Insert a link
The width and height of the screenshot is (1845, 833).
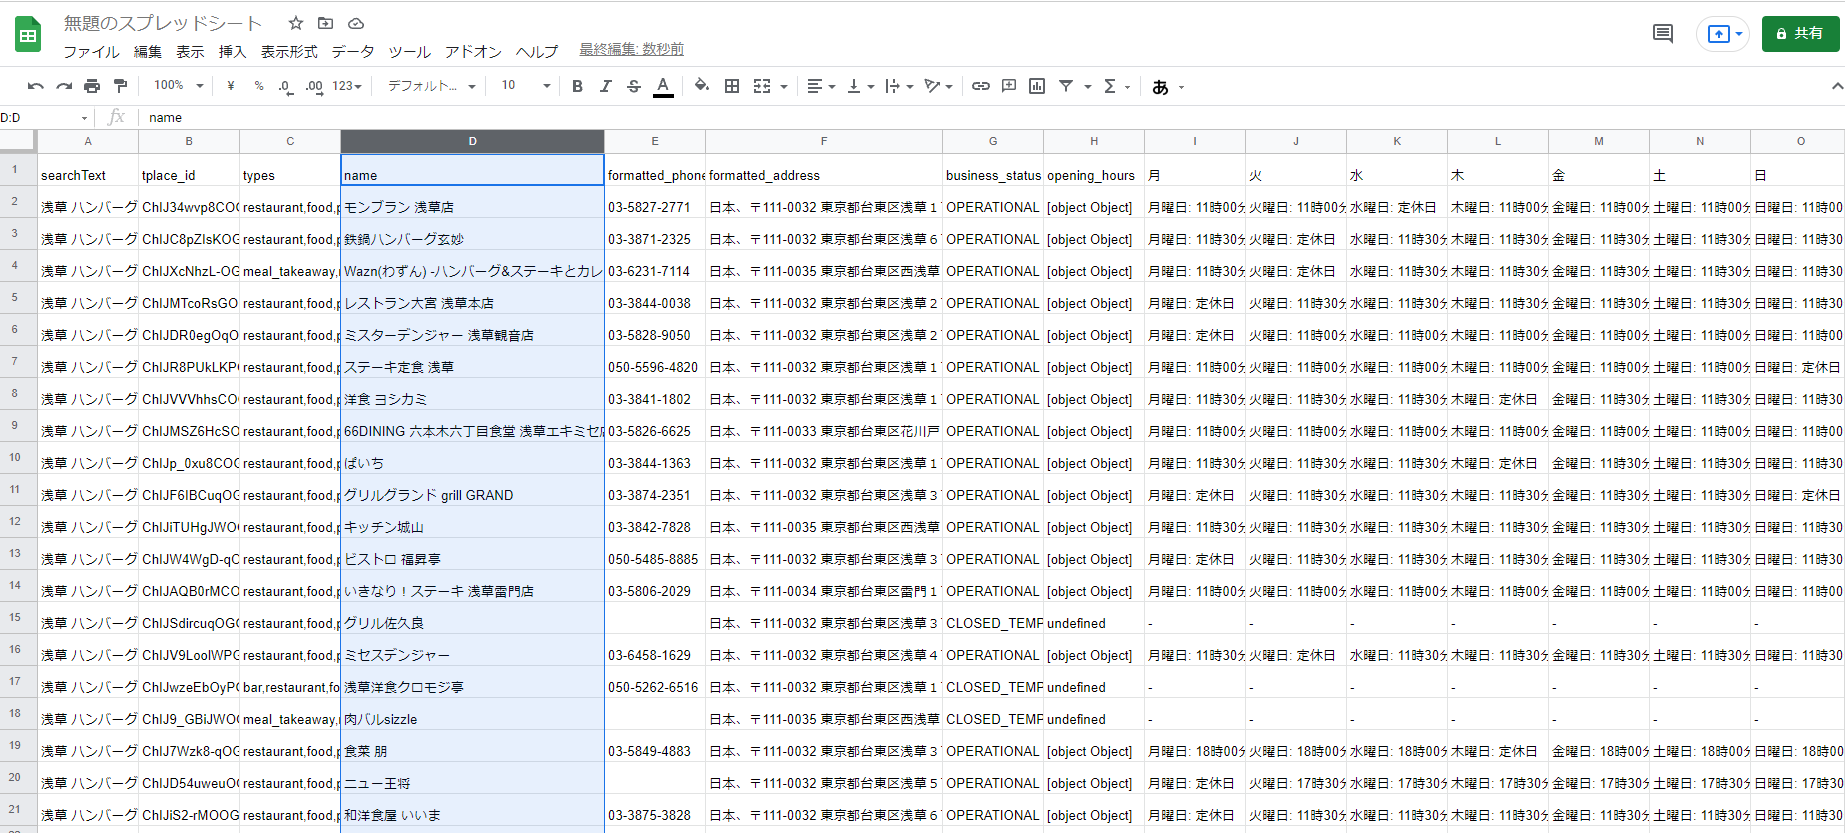pos(981,86)
